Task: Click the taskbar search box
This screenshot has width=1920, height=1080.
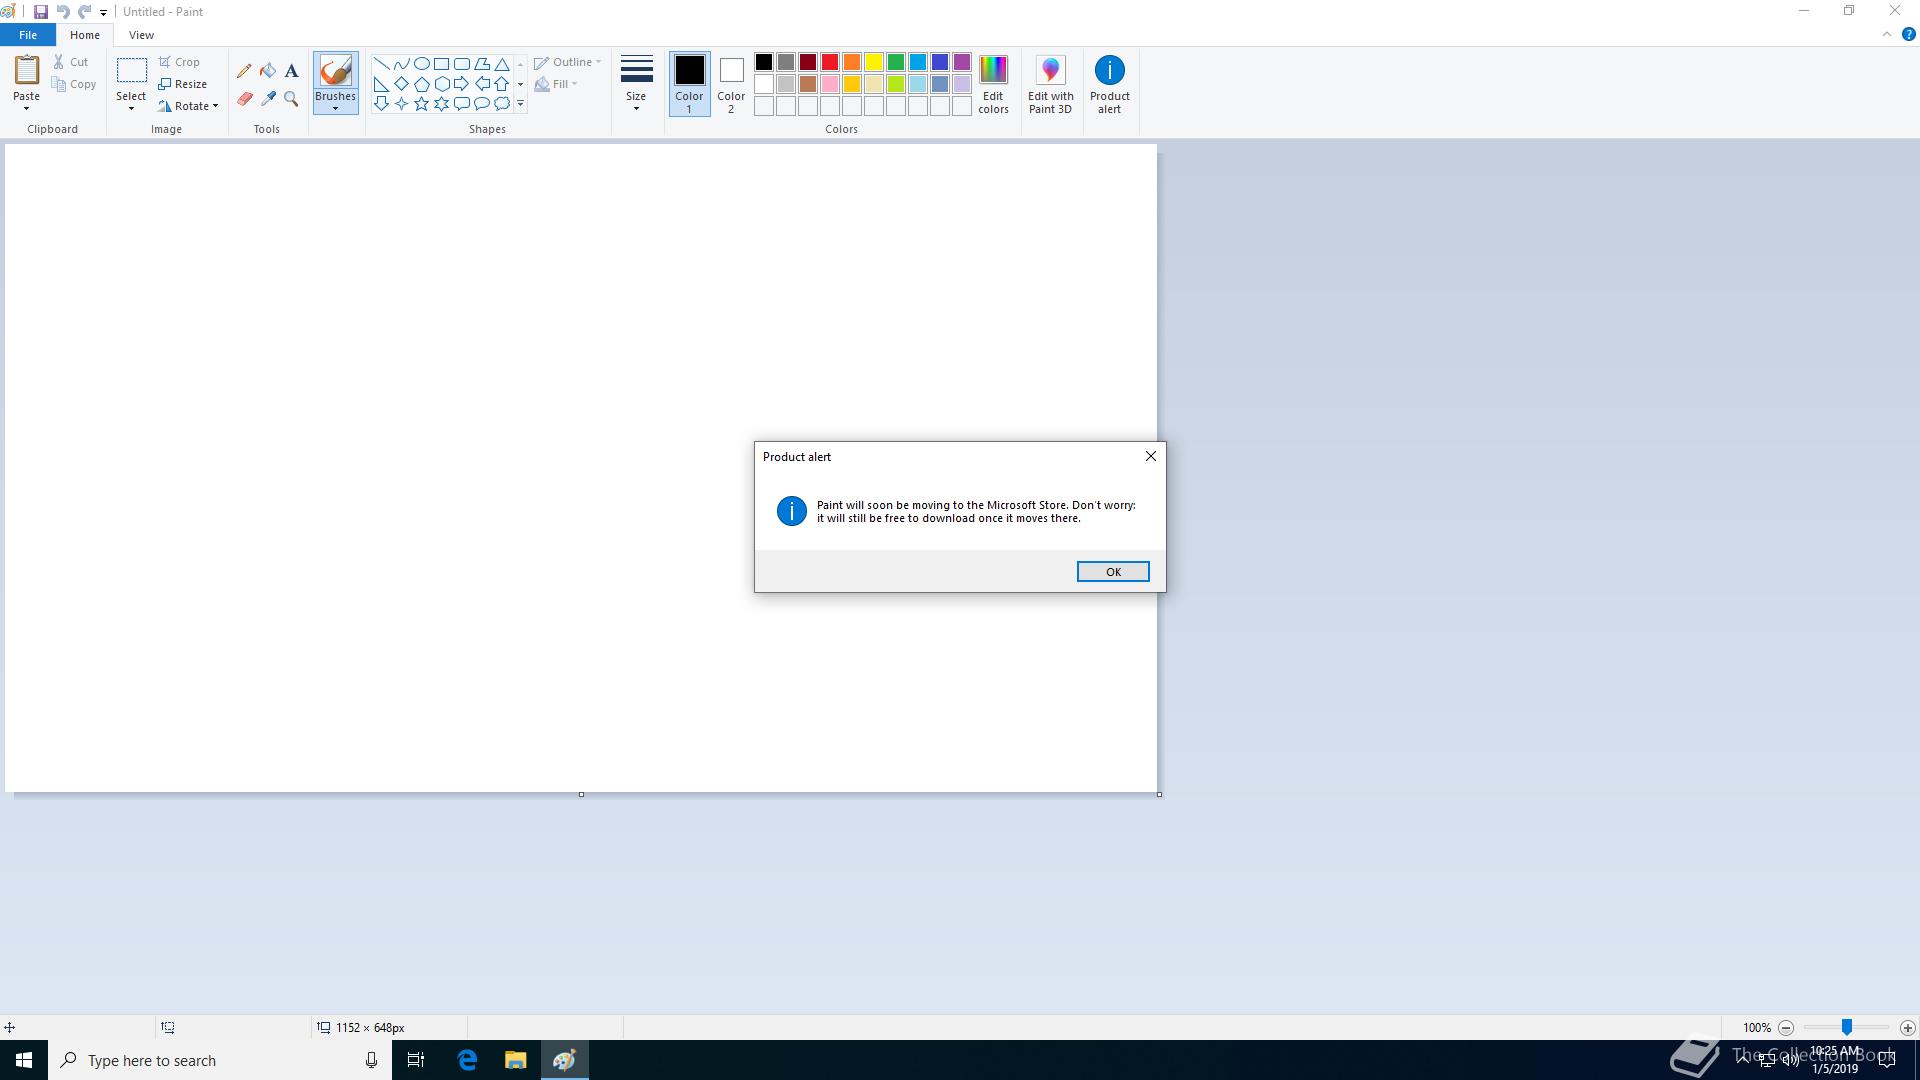Action: 220,1060
